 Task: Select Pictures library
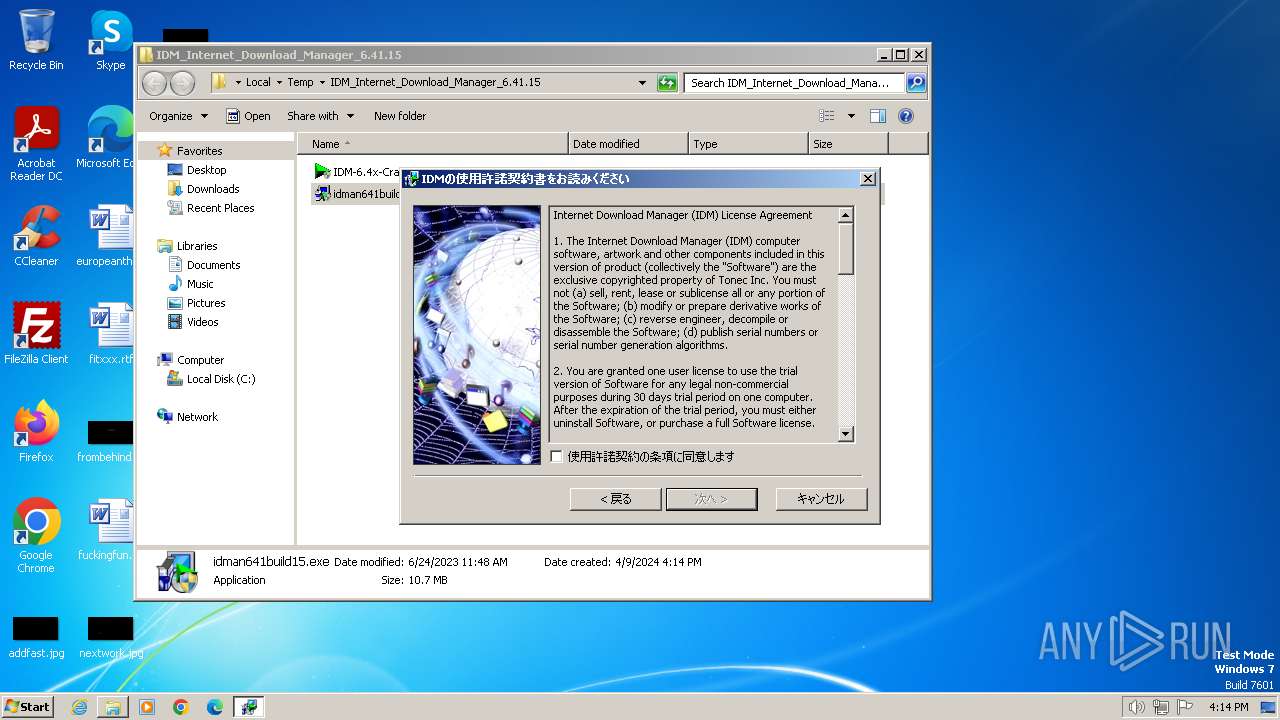(205, 303)
